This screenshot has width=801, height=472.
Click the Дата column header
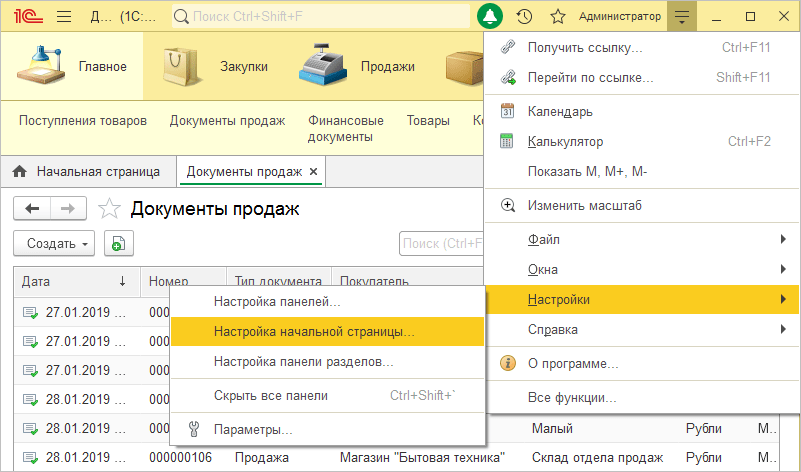(77, 281)
